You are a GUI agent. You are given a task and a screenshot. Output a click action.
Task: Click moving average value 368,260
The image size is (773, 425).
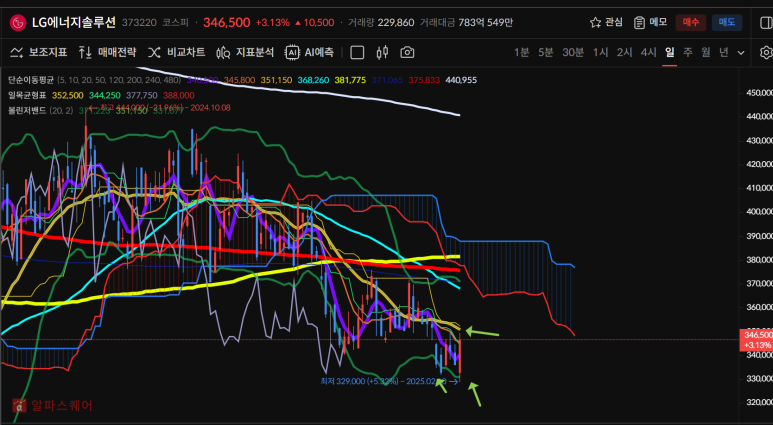[313, 80]
